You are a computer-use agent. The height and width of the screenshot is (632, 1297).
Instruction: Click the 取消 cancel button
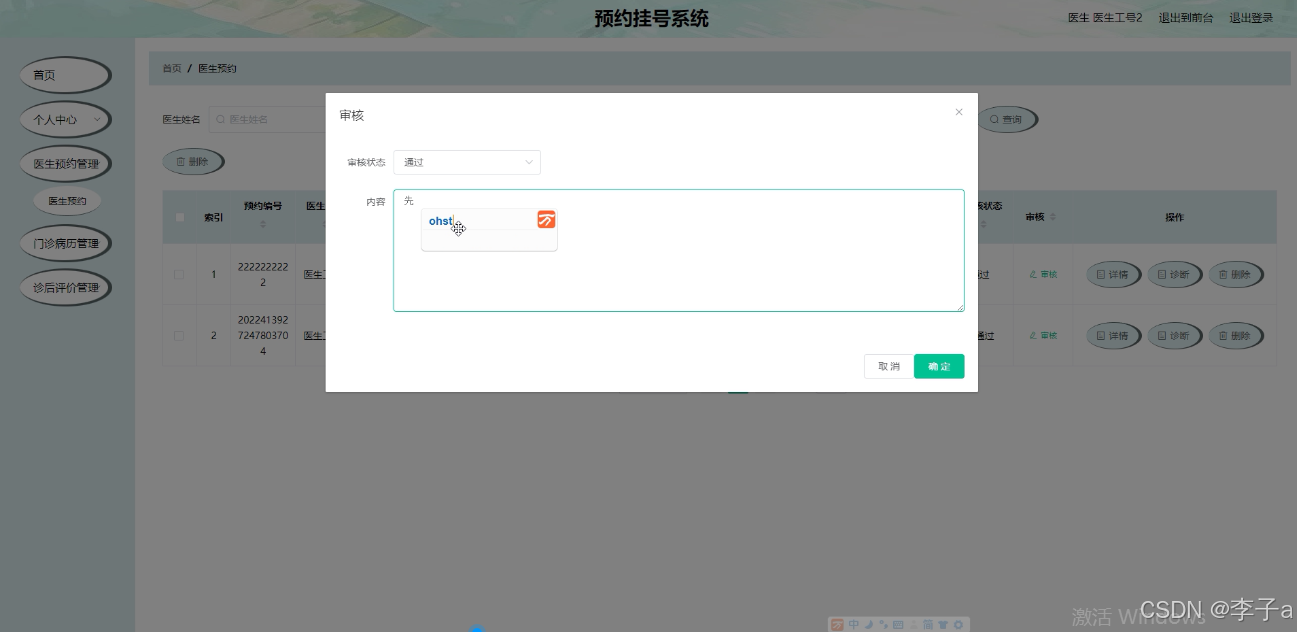coord(888,366)
